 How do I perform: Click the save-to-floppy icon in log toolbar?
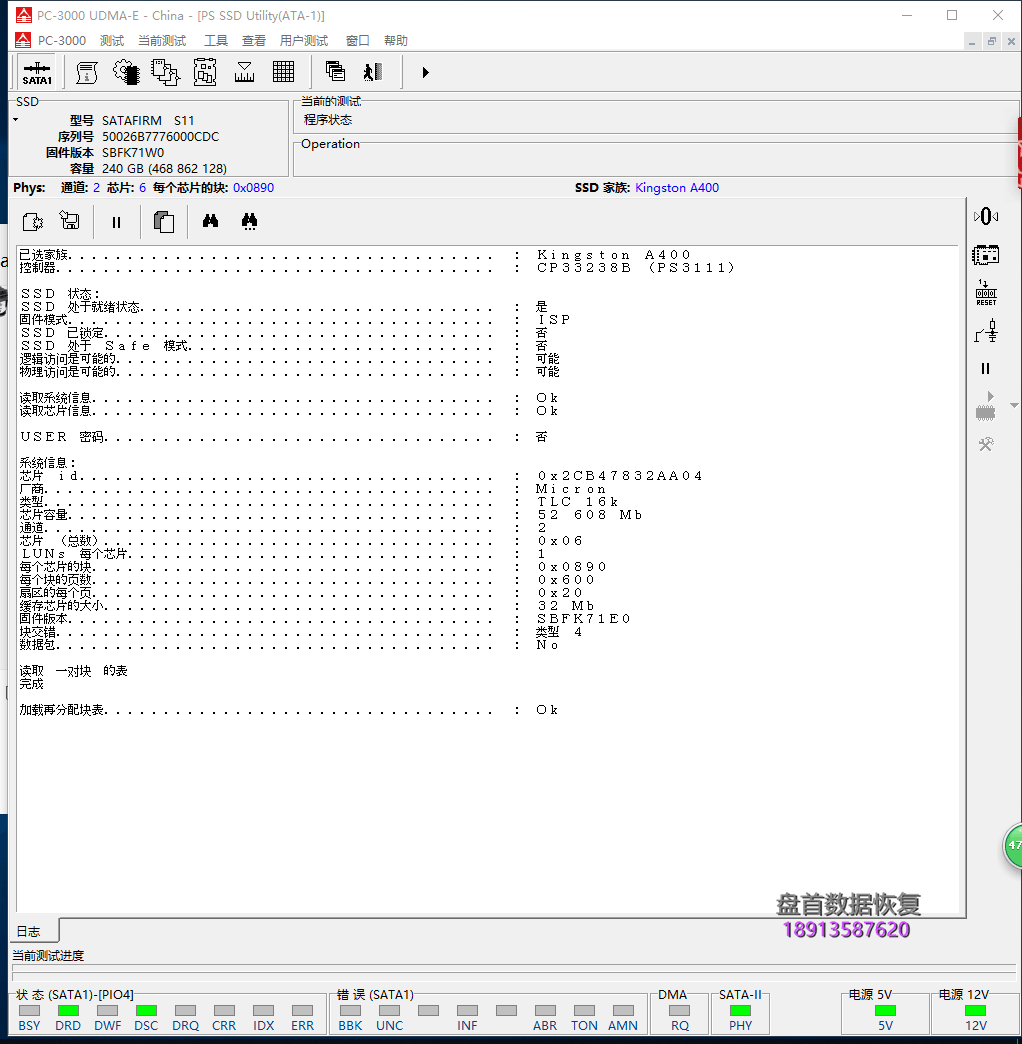70,221
